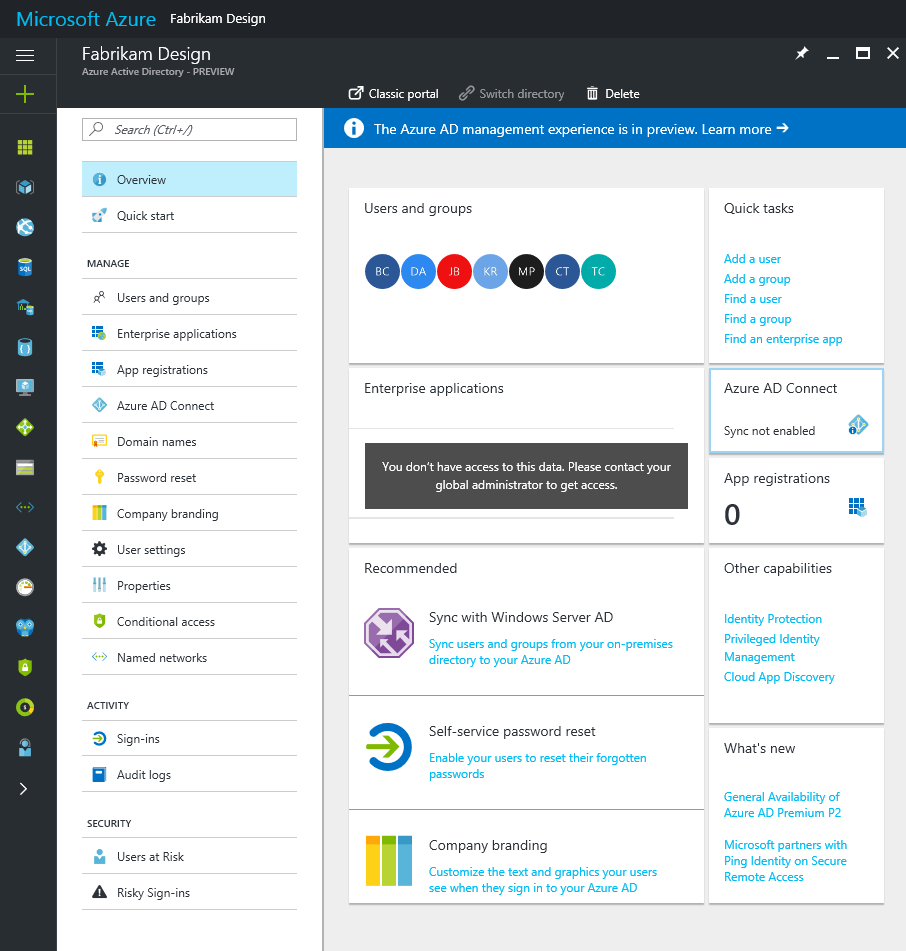This screenshot has width=906, height=951.
Task: Click the Delete button in the toolbar
Action: [613, 94]
